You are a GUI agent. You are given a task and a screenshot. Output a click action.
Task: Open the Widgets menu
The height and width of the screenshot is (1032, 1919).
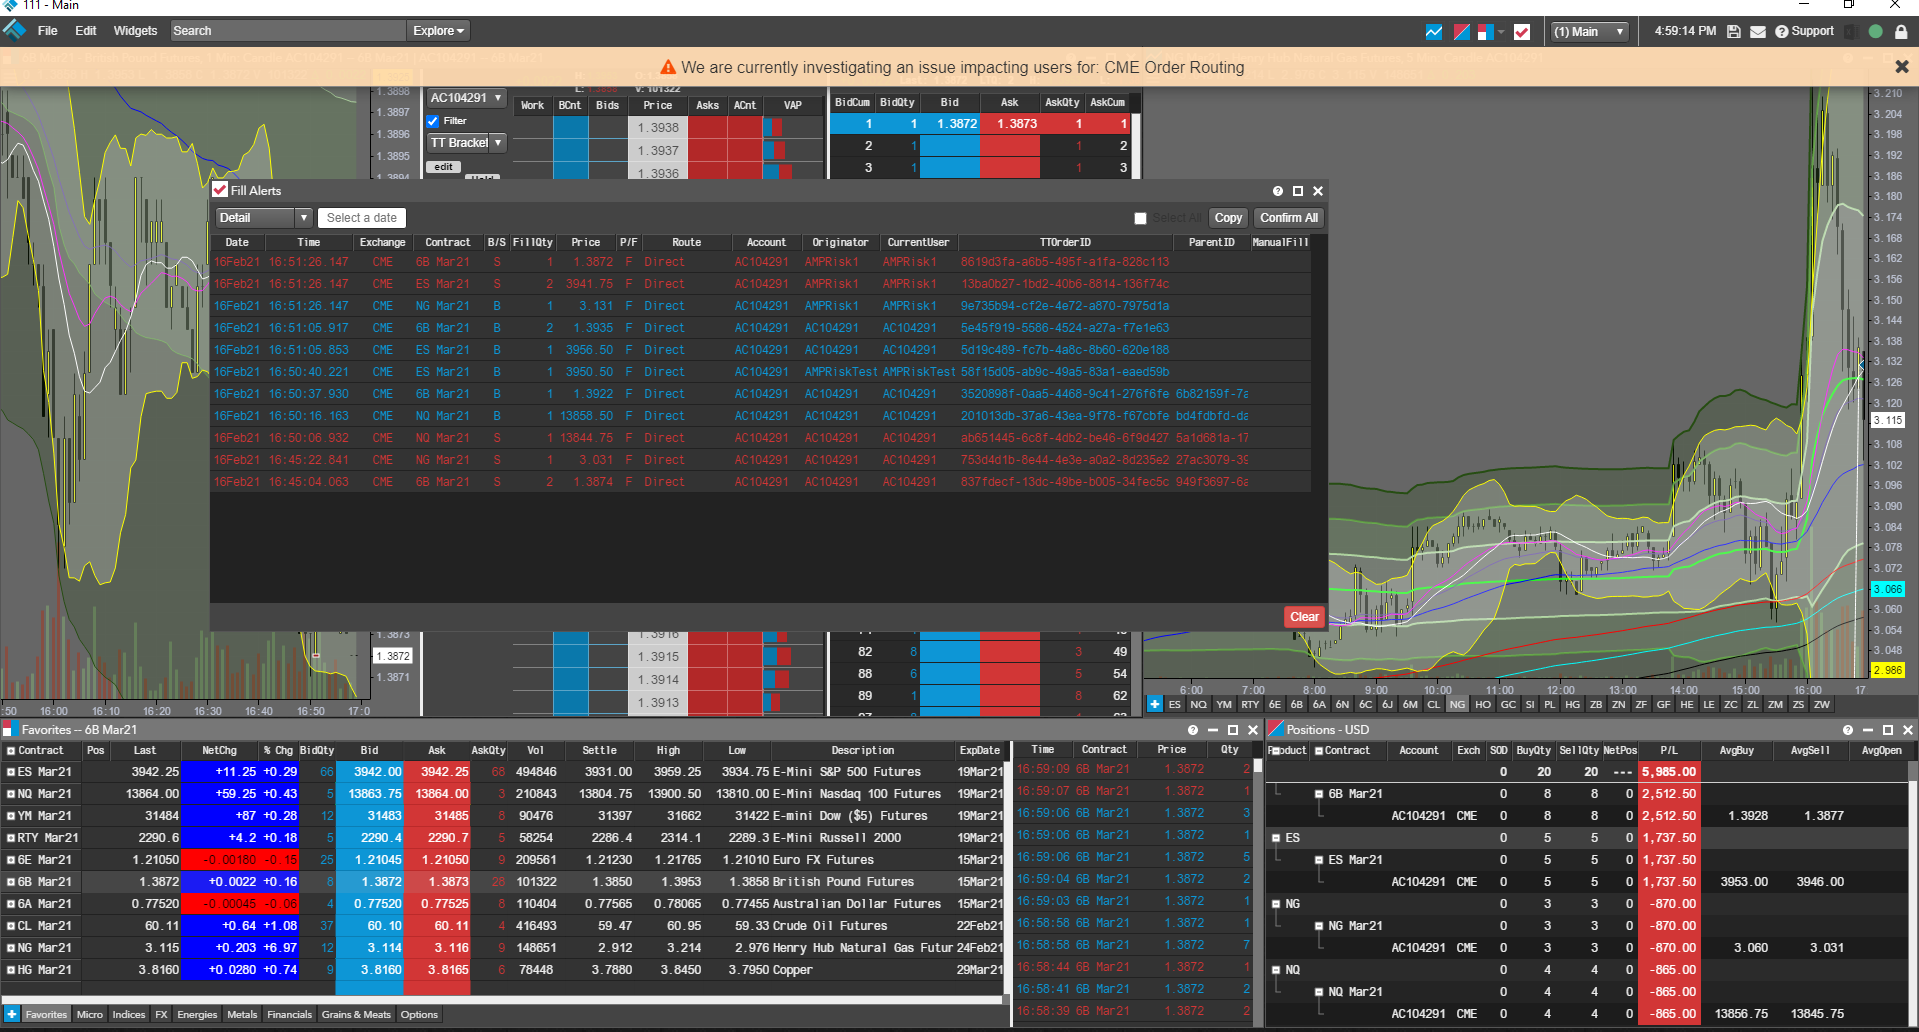[x=136, y=31]
